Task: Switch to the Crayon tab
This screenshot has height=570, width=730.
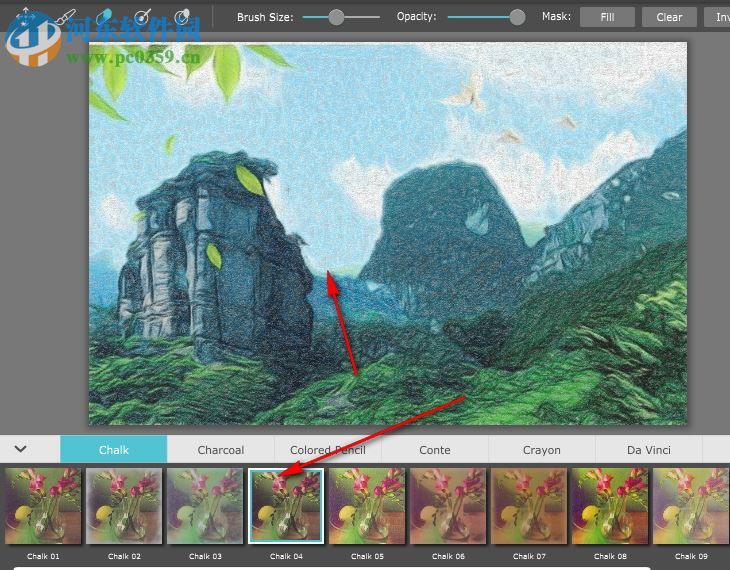Action: 541,450
